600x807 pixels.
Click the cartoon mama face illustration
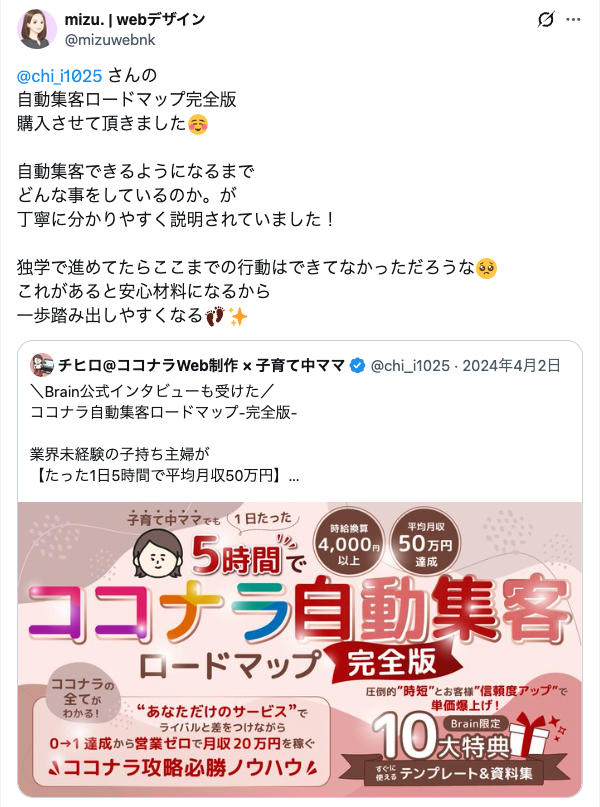[157, 555]
